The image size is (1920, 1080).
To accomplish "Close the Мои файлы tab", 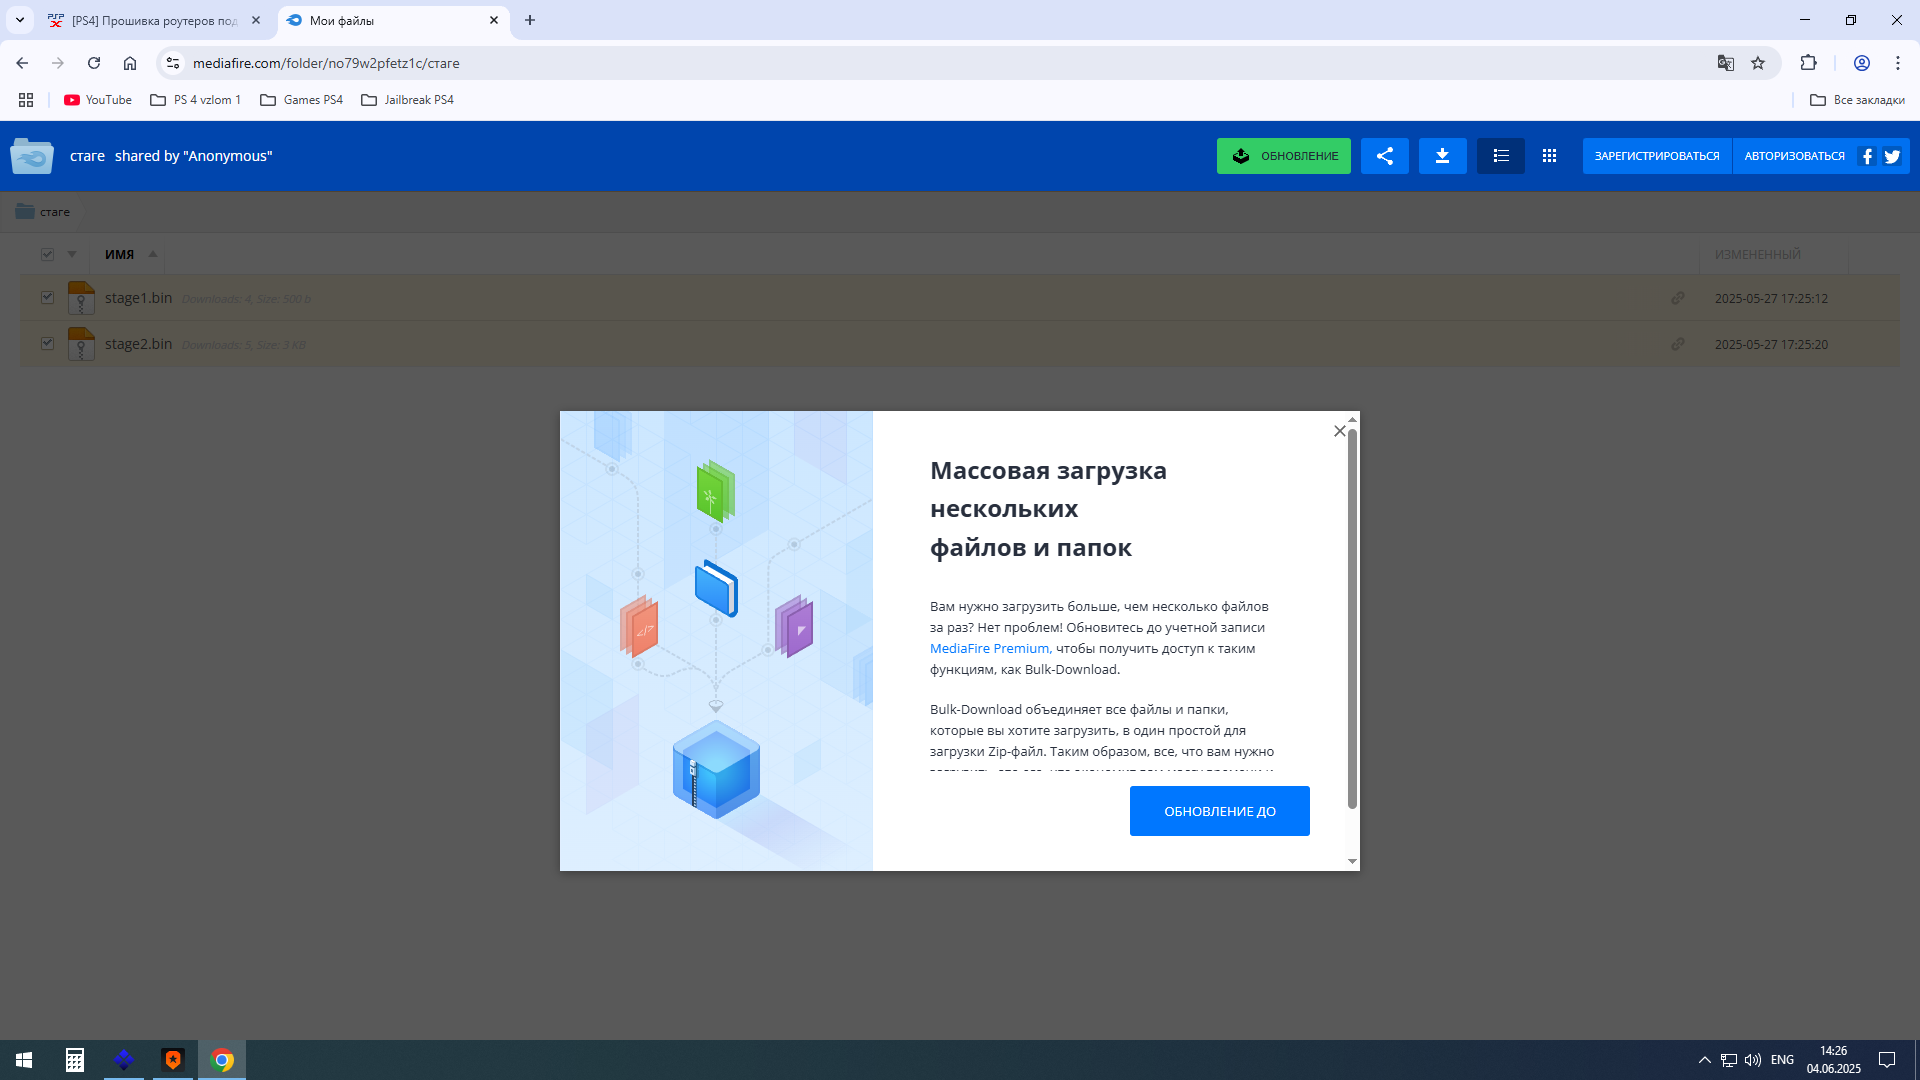I will coord(494,20).
